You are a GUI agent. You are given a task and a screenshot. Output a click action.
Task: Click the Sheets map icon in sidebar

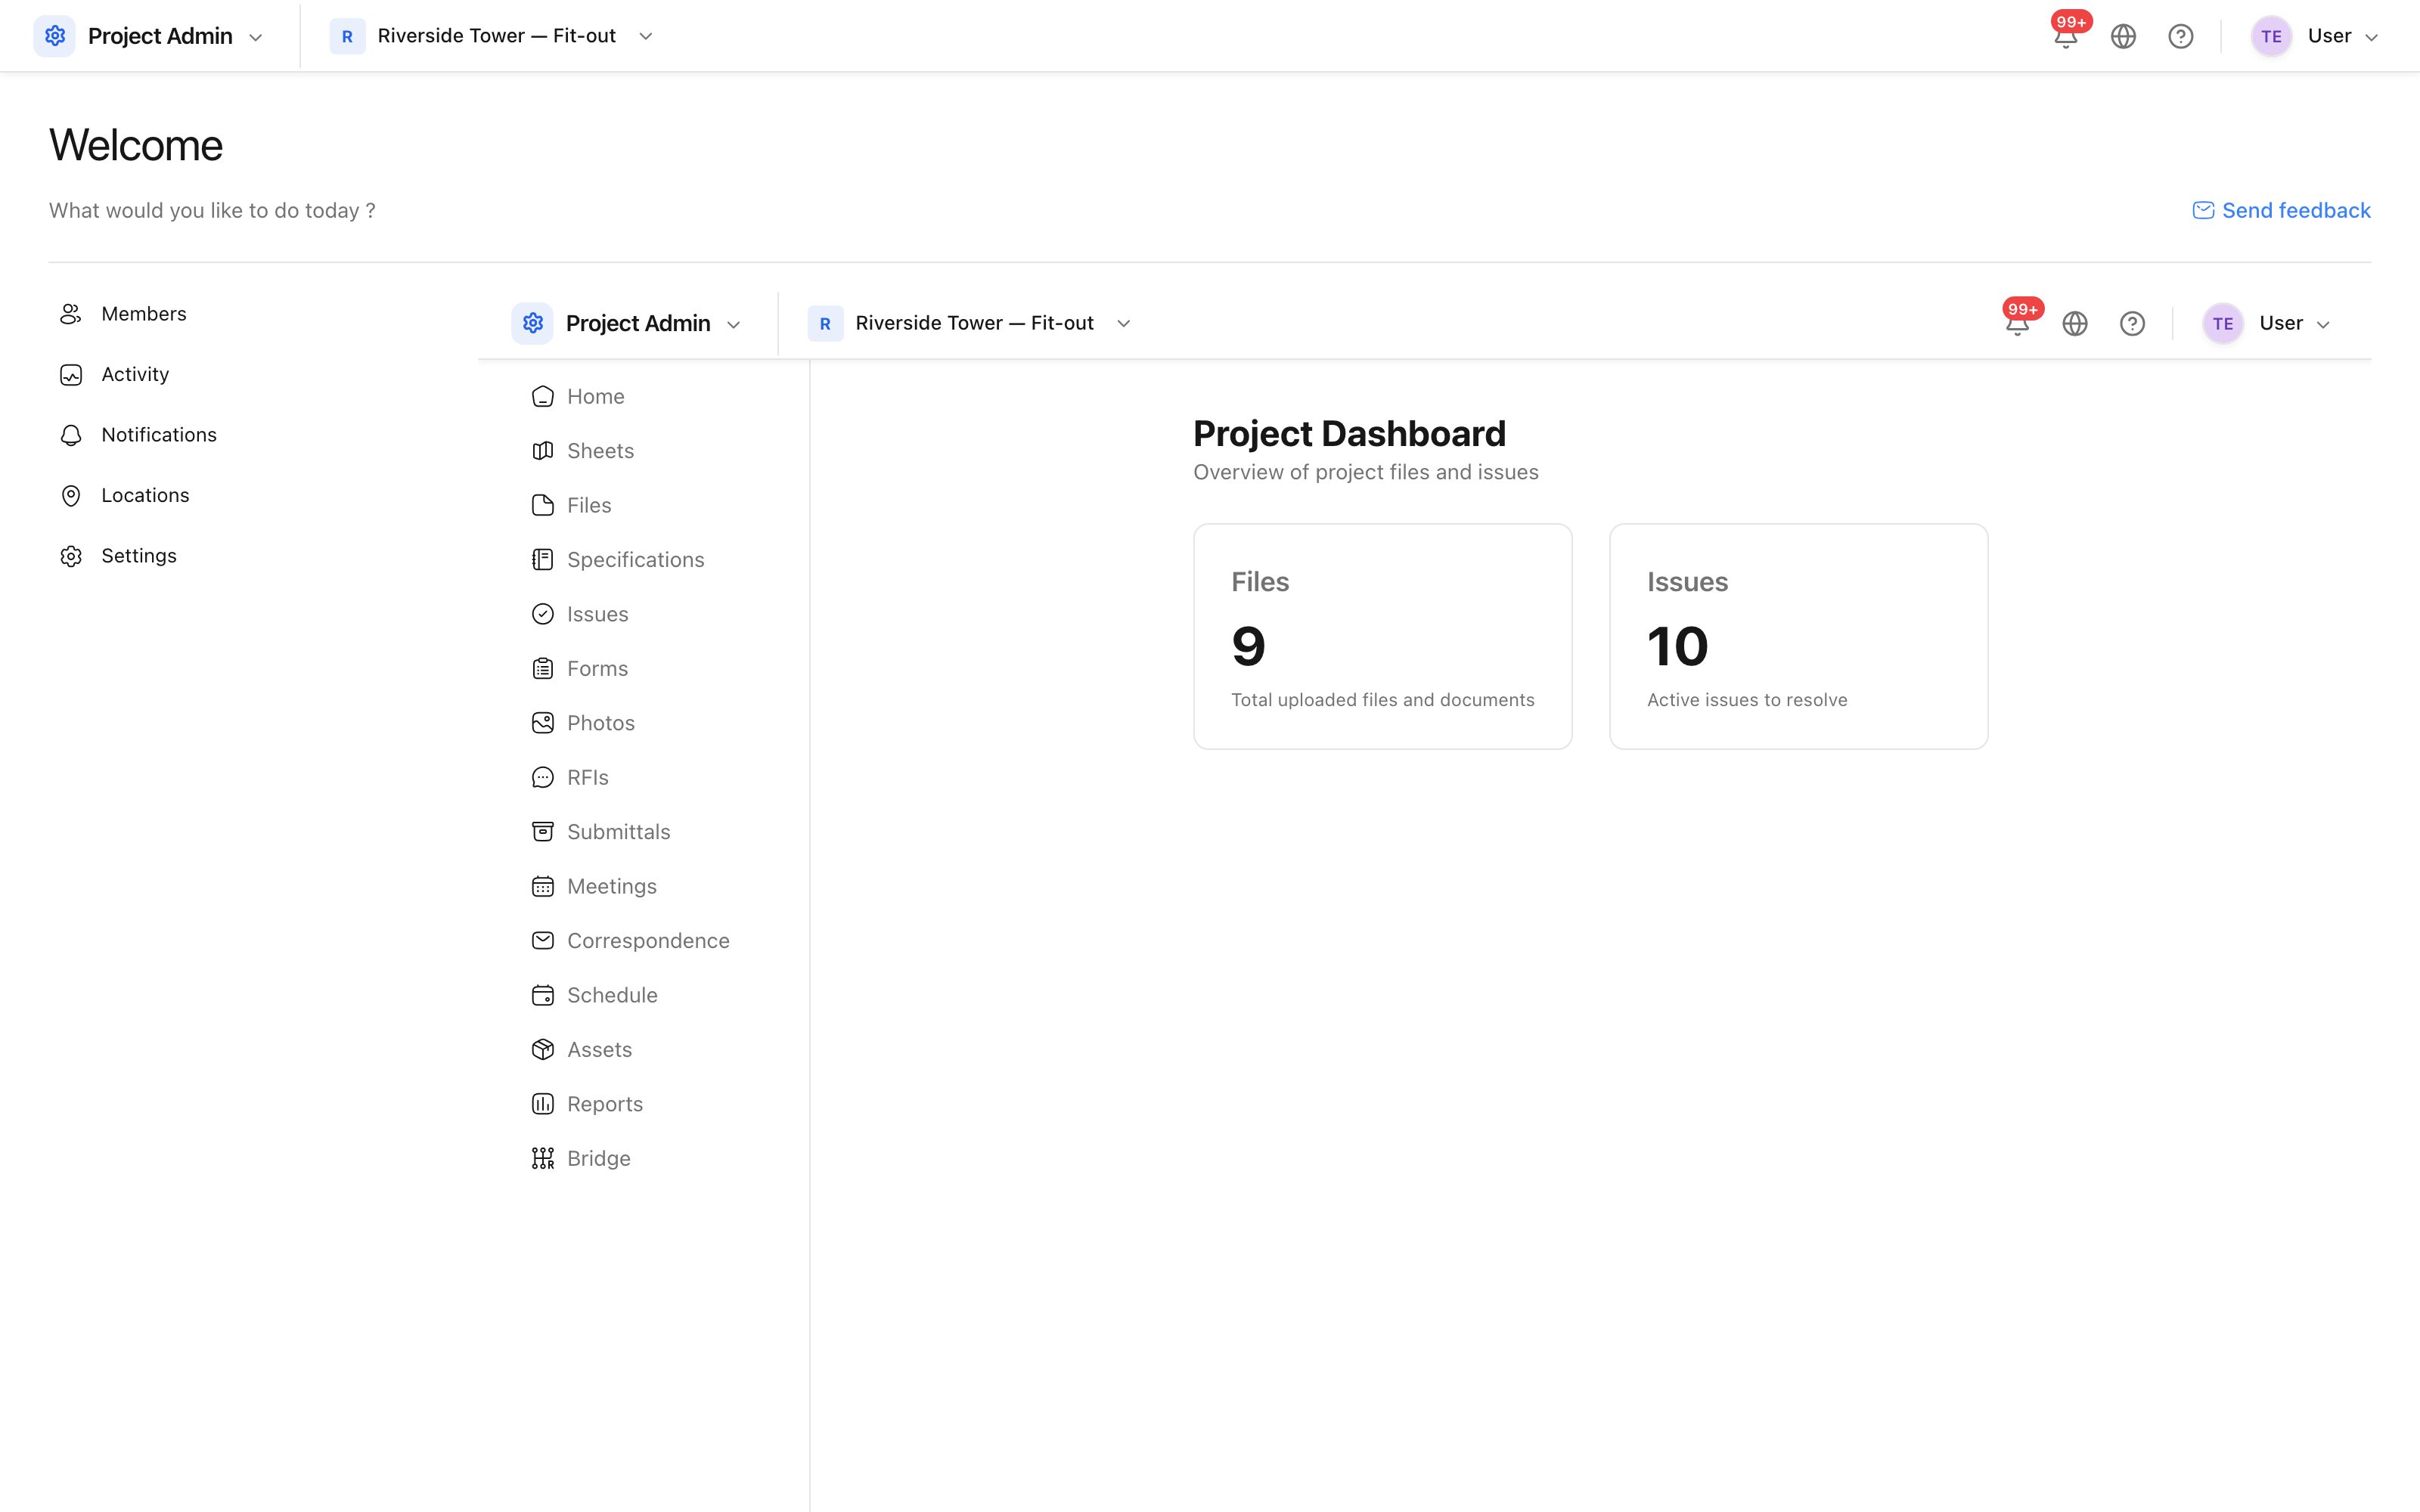click(x=543, y=451)
